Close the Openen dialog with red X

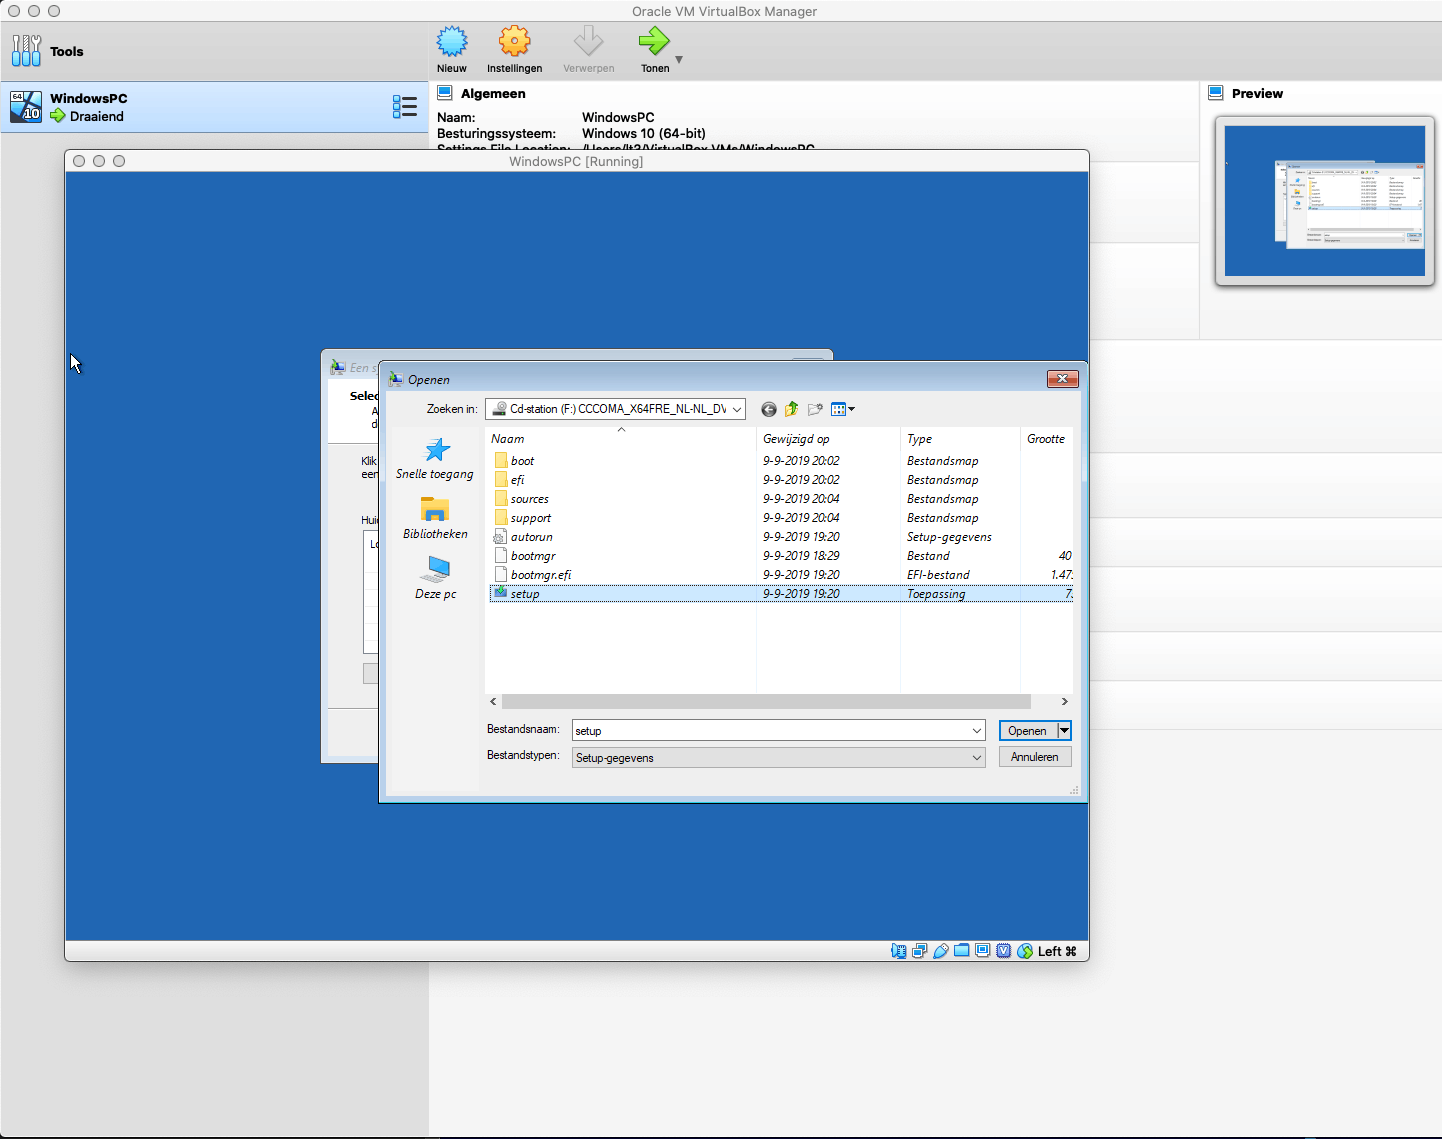[x=1062, y=378]
